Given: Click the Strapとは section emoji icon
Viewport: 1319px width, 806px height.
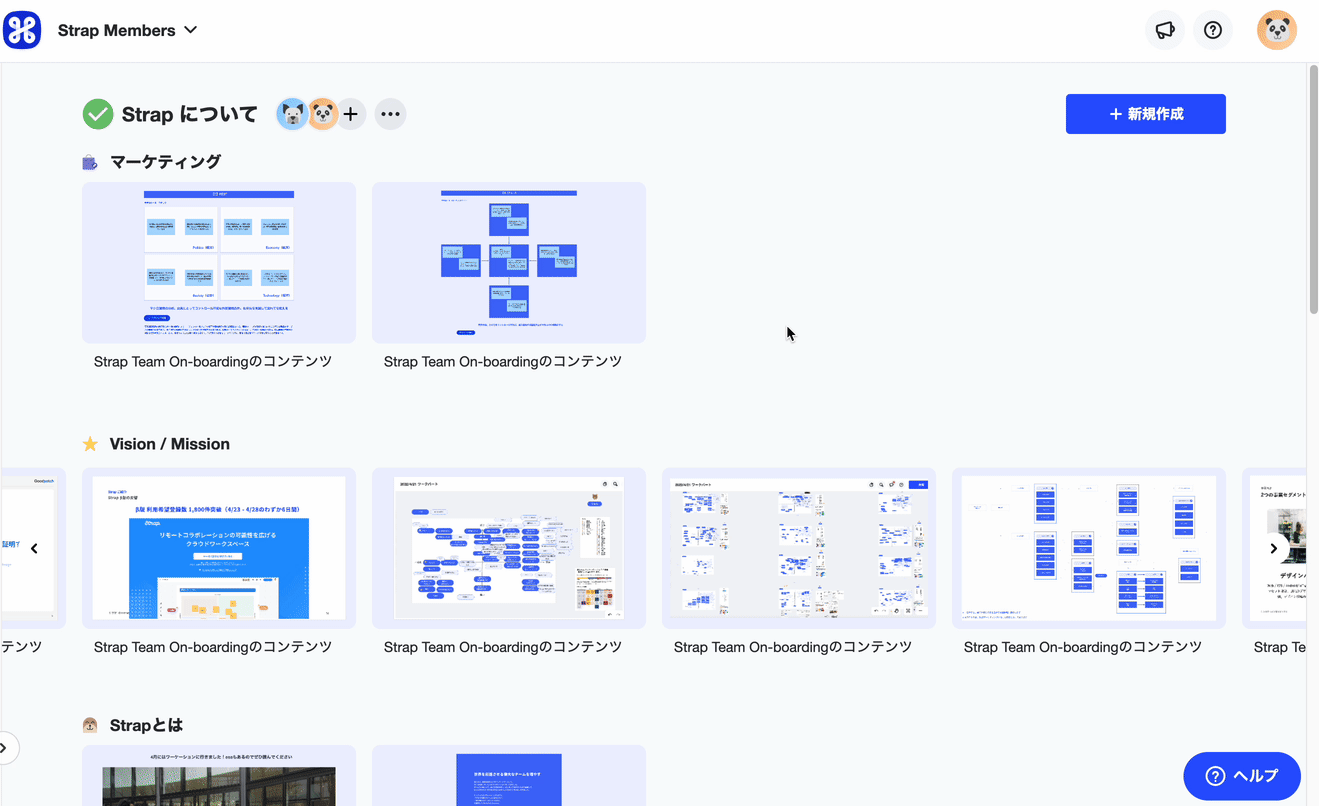Looking at the screenshot, I should 90,726.
